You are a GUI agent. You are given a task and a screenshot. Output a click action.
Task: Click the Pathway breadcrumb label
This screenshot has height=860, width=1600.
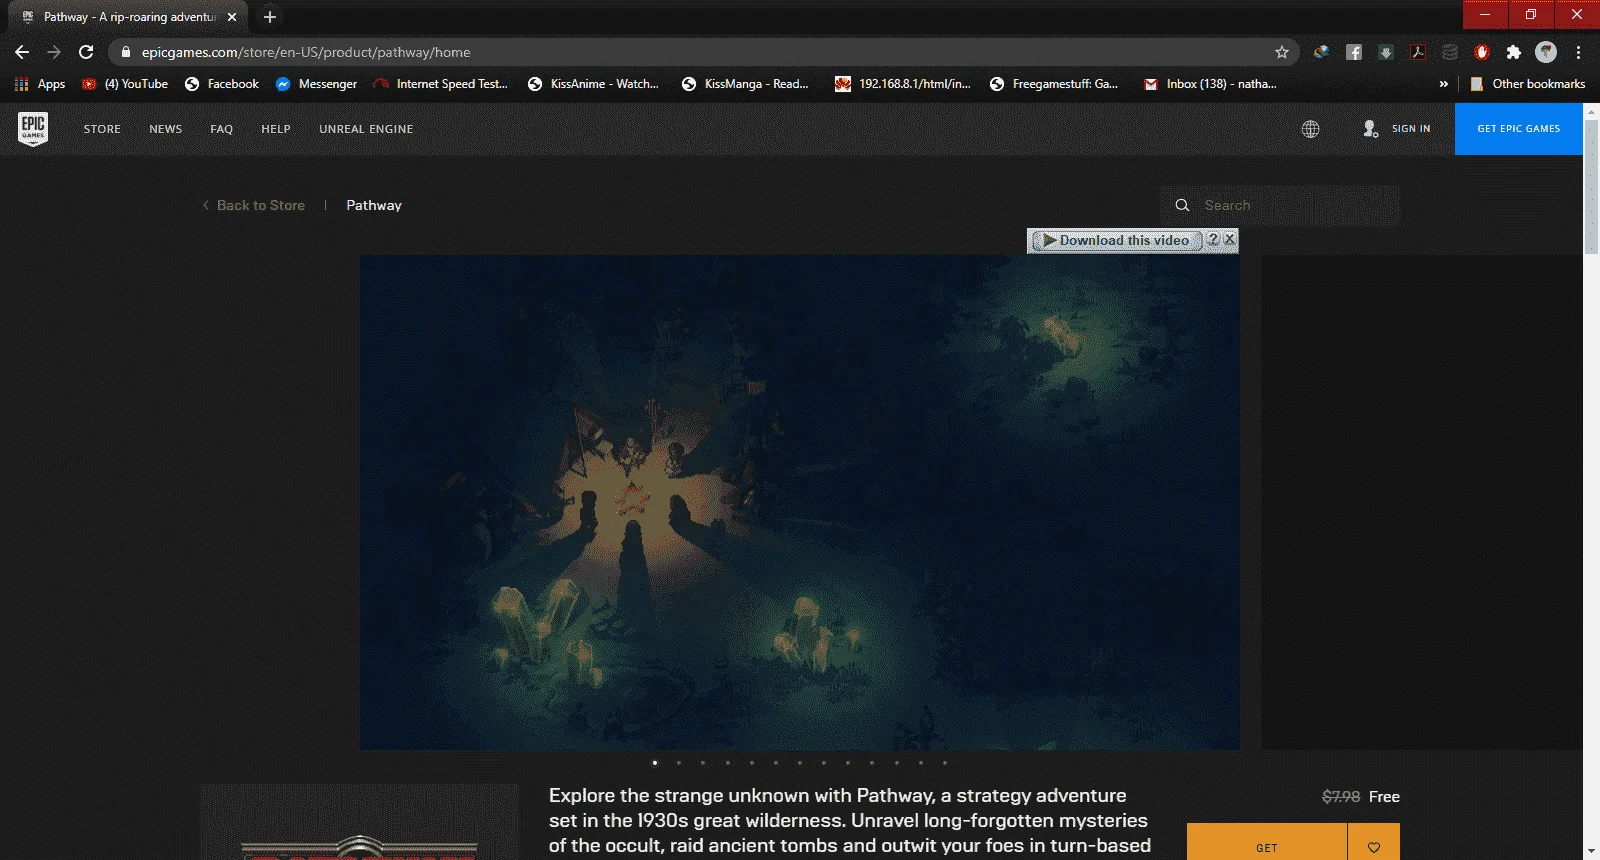click(x=374, y=205)
